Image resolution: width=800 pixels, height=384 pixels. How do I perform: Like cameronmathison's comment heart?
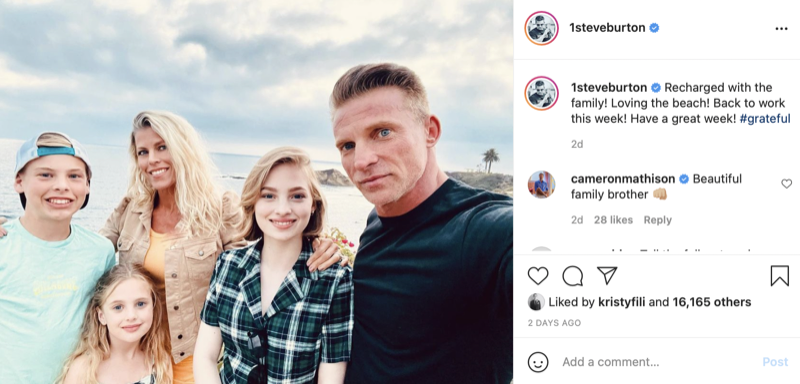click(787, 184)
